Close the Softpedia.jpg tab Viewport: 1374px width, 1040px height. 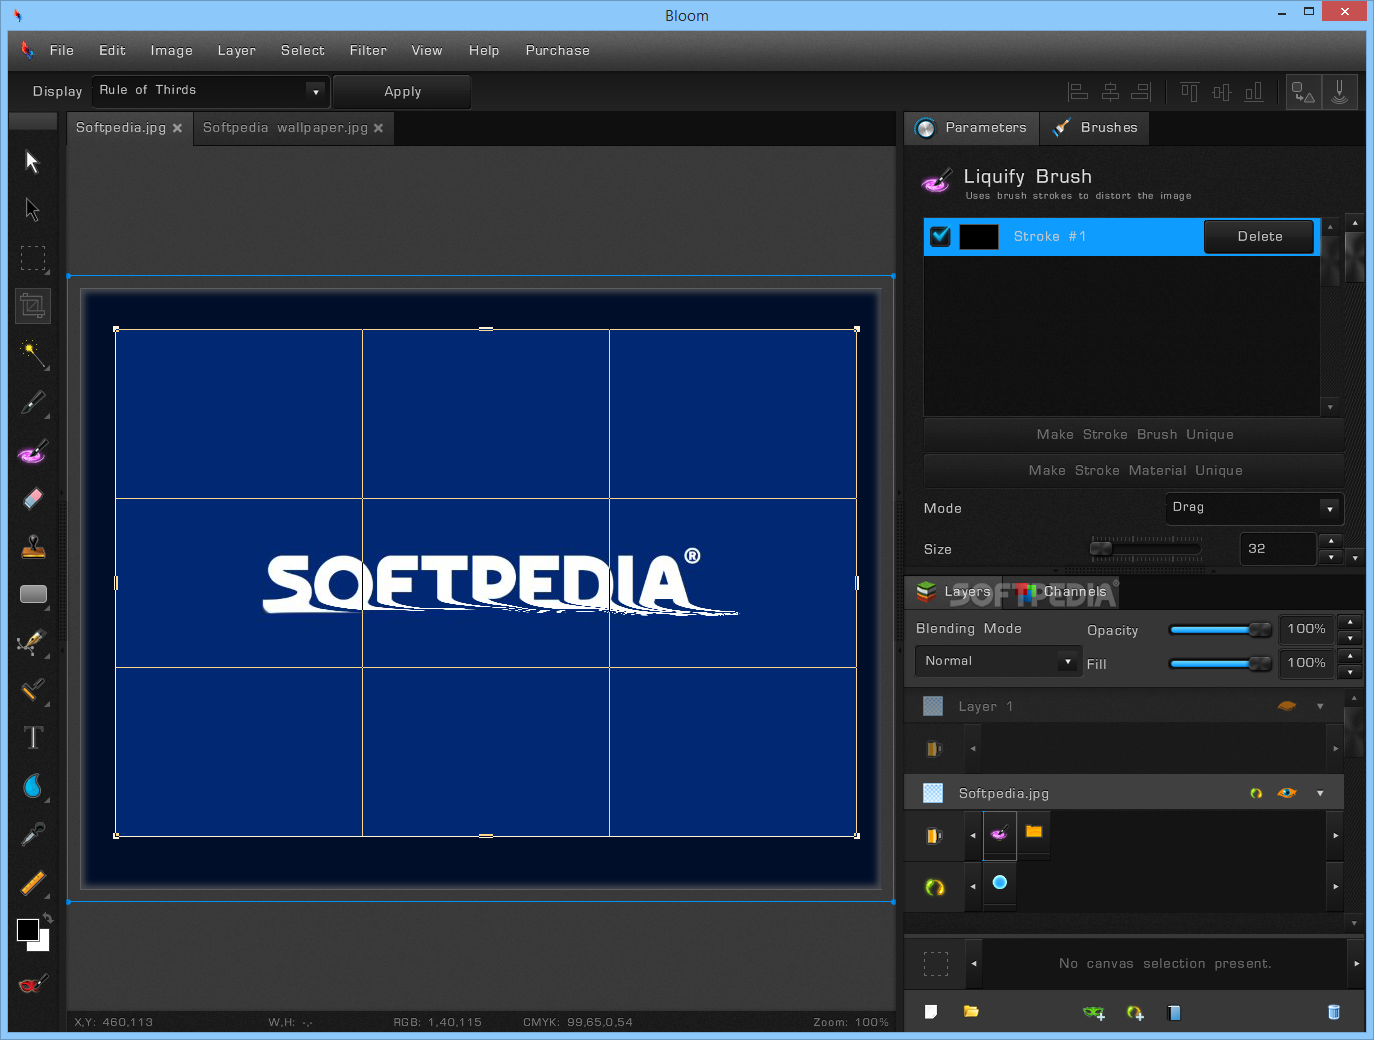pos(177,128)
